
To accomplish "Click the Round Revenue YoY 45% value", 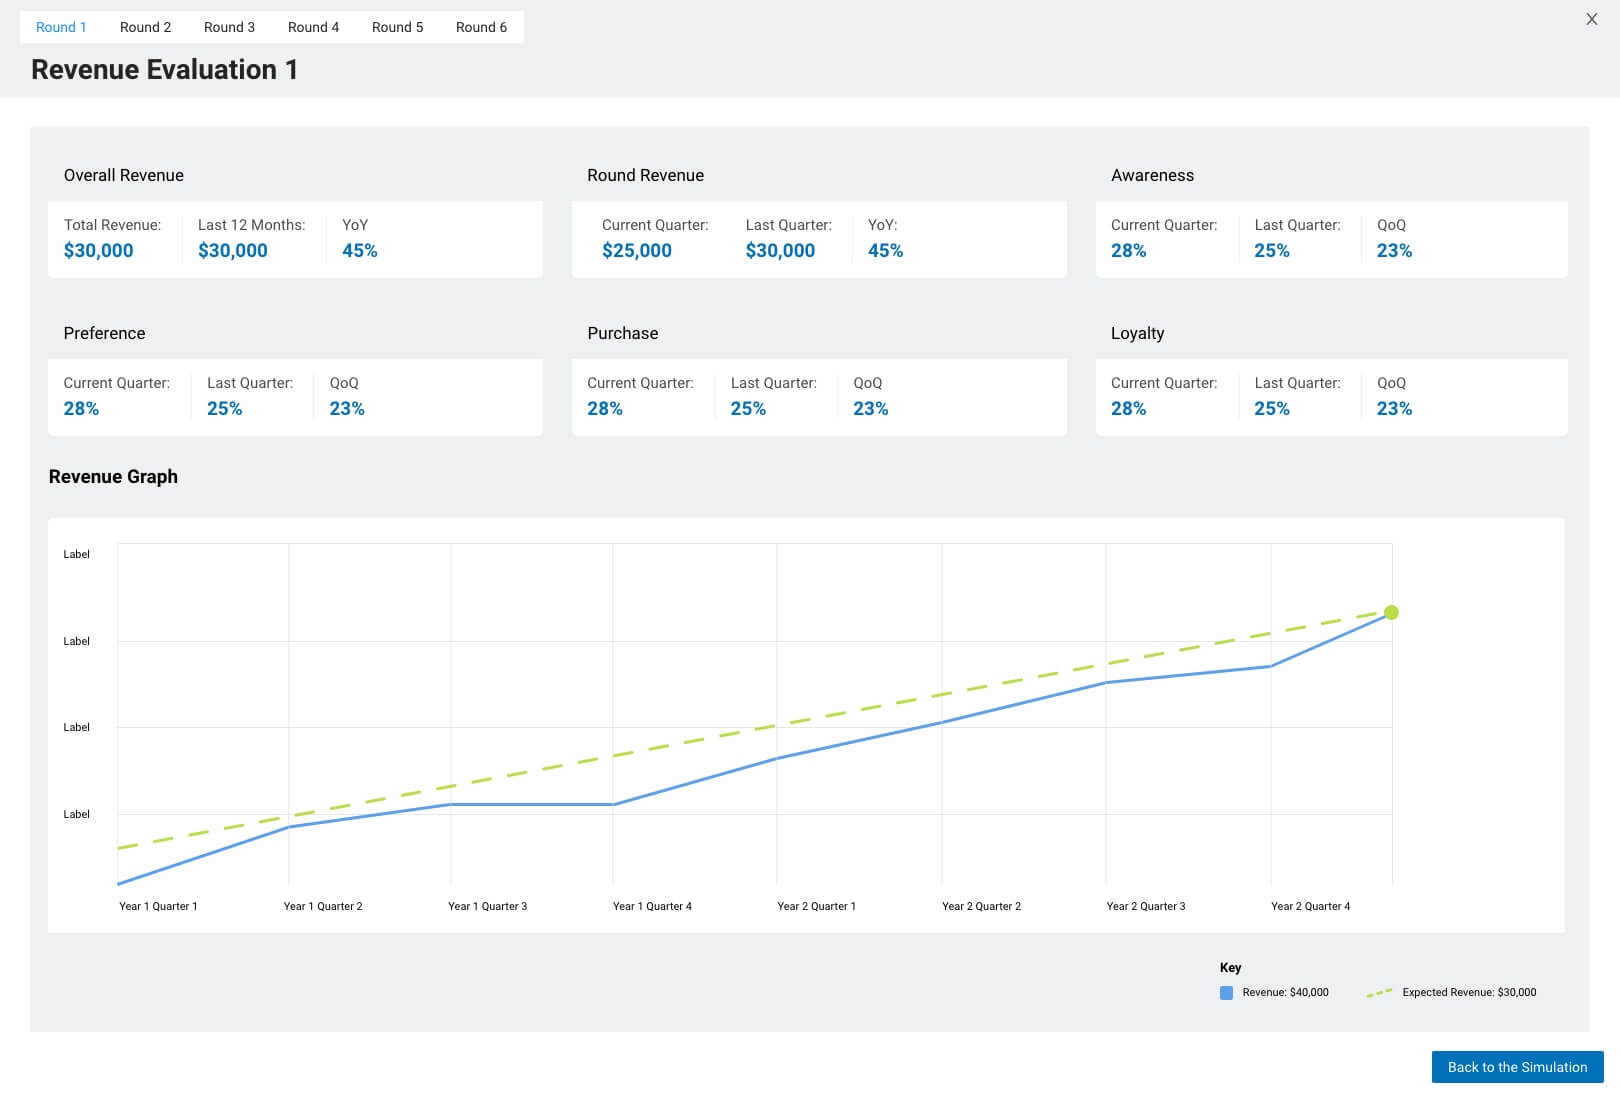I will [885, 250].
